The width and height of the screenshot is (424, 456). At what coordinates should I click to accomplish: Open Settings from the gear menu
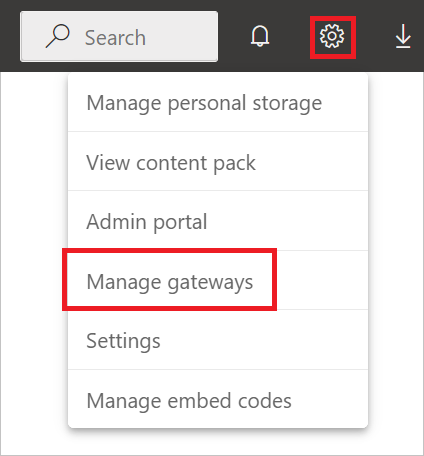point(218,340)
